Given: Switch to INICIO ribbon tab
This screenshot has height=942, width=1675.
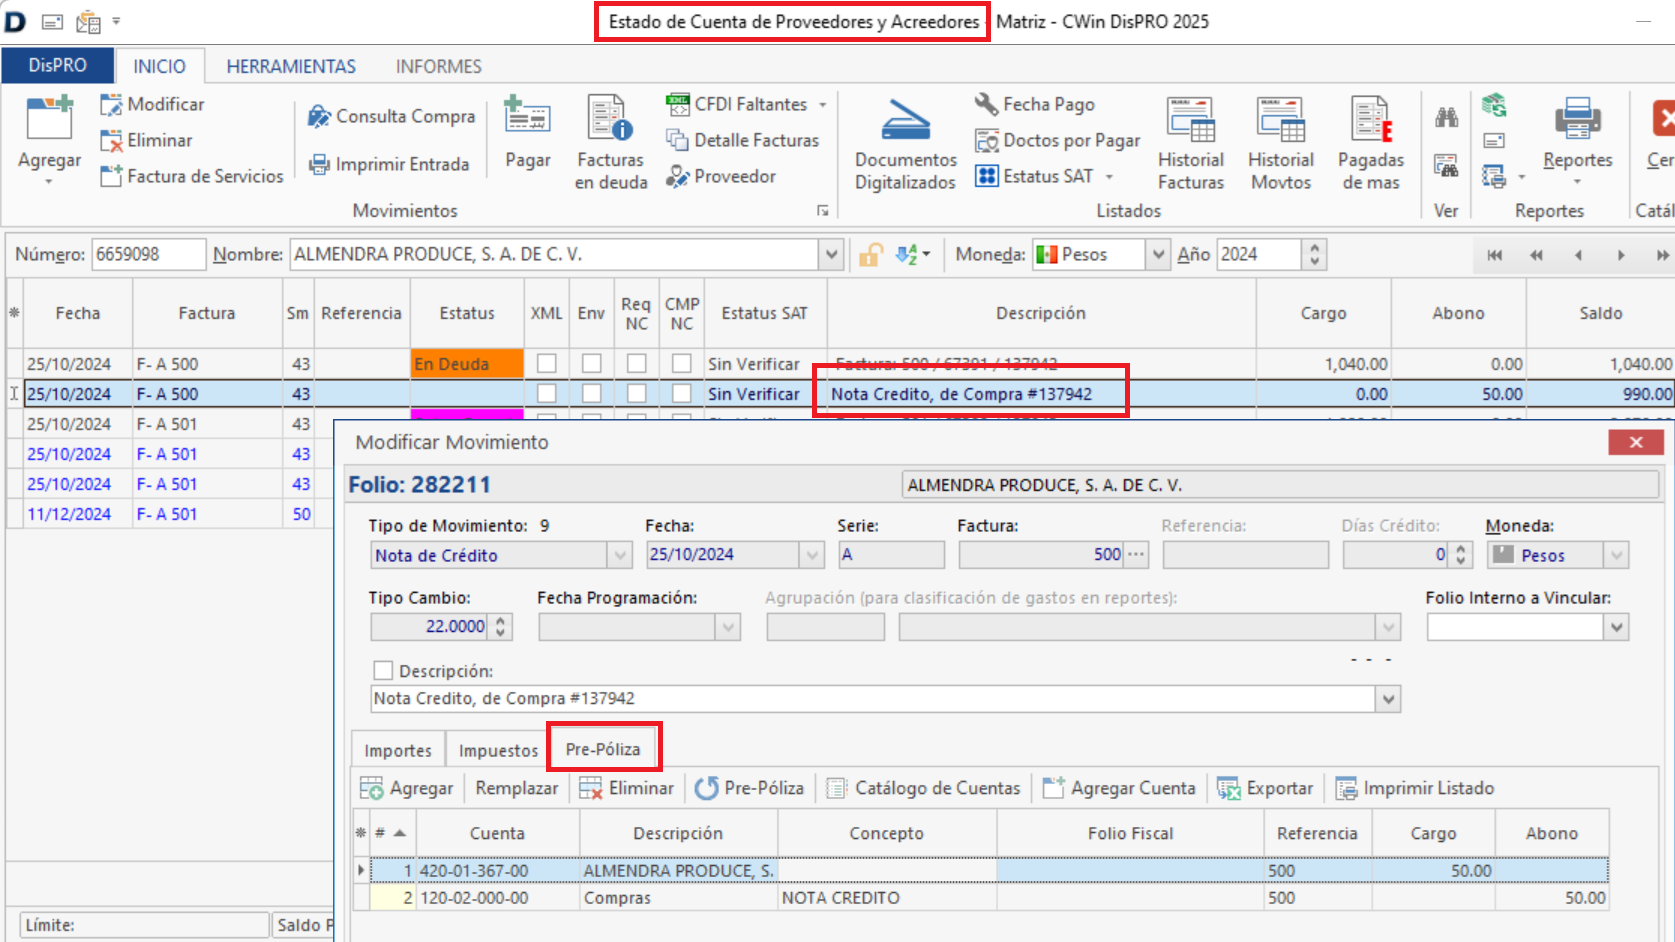Looking at the screenshot, I should tap(160, 66).
